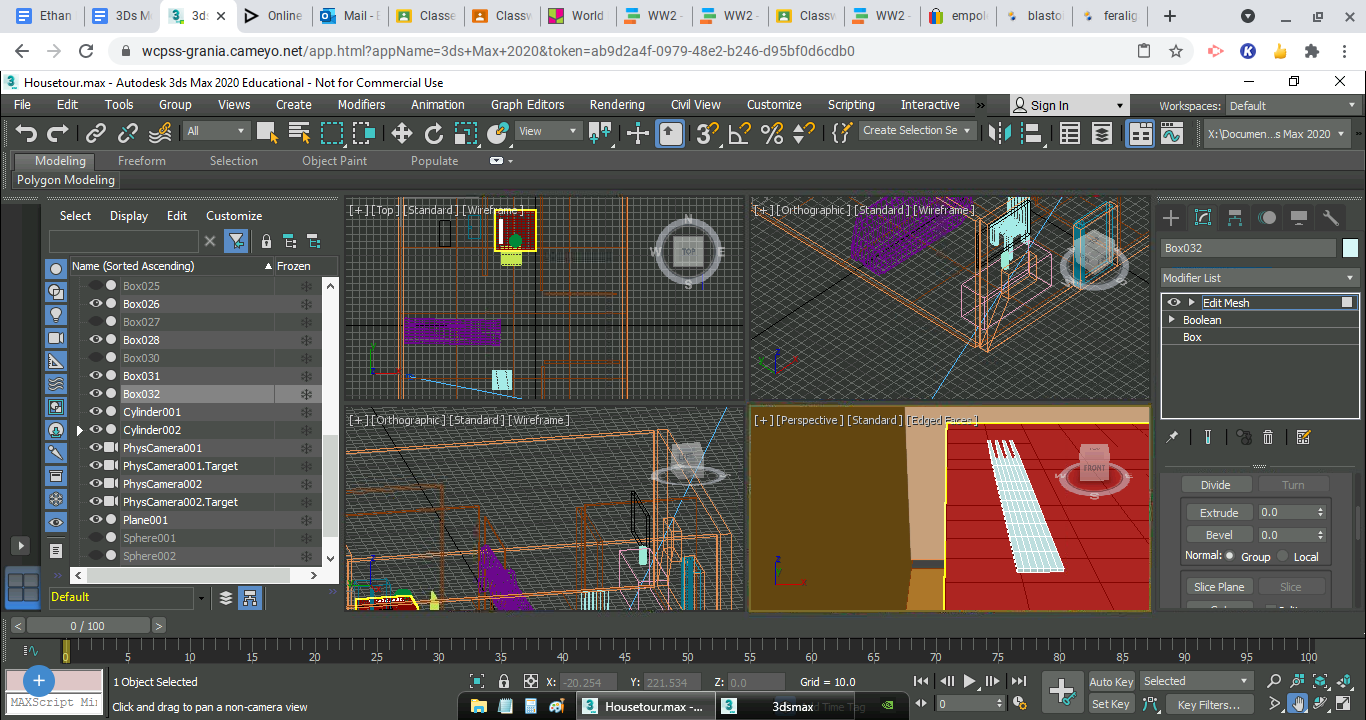Open the scene explorer Display menu
Viewport: 1366px width, 720px height.
(129, 216)
